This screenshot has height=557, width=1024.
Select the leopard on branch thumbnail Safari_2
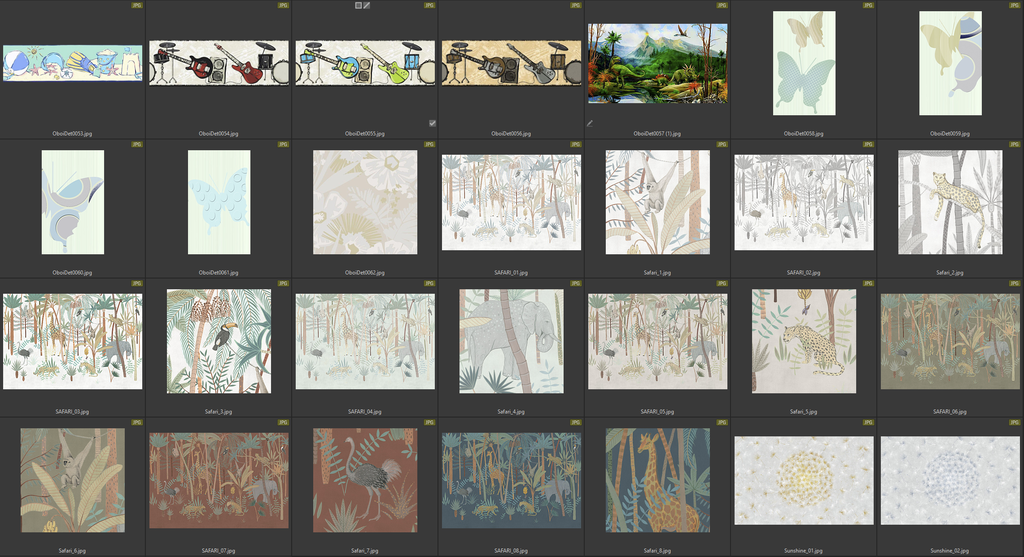click(x=949, y=202)
